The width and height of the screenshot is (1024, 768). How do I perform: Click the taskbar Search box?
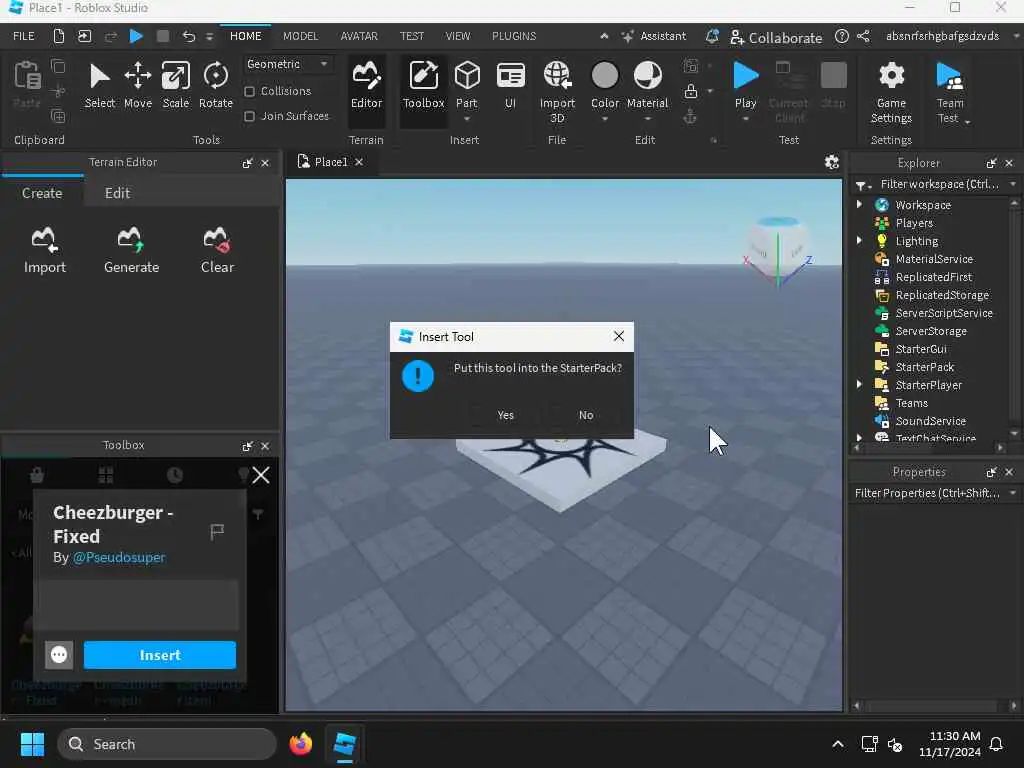point(167,744)
